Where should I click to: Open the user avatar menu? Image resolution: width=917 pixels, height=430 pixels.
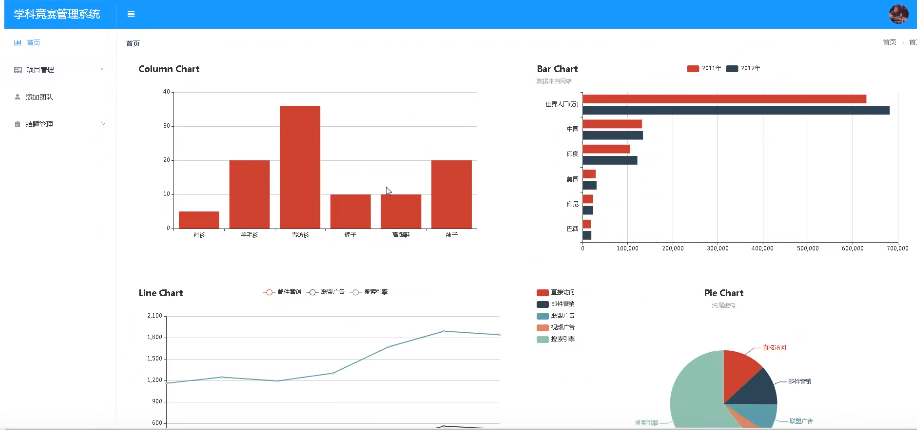(x=898, y=14)
